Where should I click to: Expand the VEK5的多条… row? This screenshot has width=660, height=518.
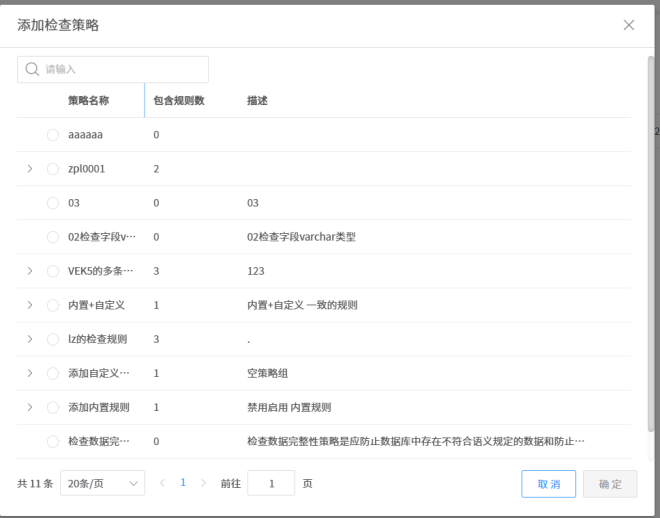(30, 271)
